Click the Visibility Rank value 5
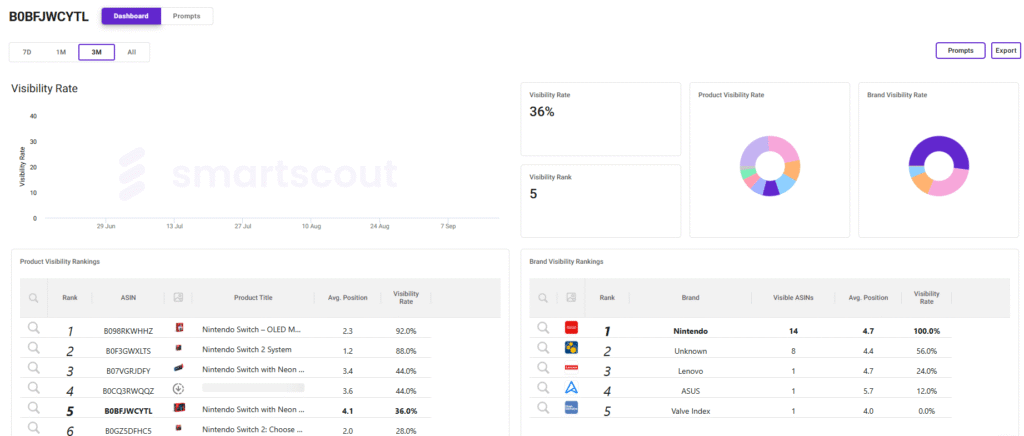The image size is (1024, 436). (x=533, y=194)
